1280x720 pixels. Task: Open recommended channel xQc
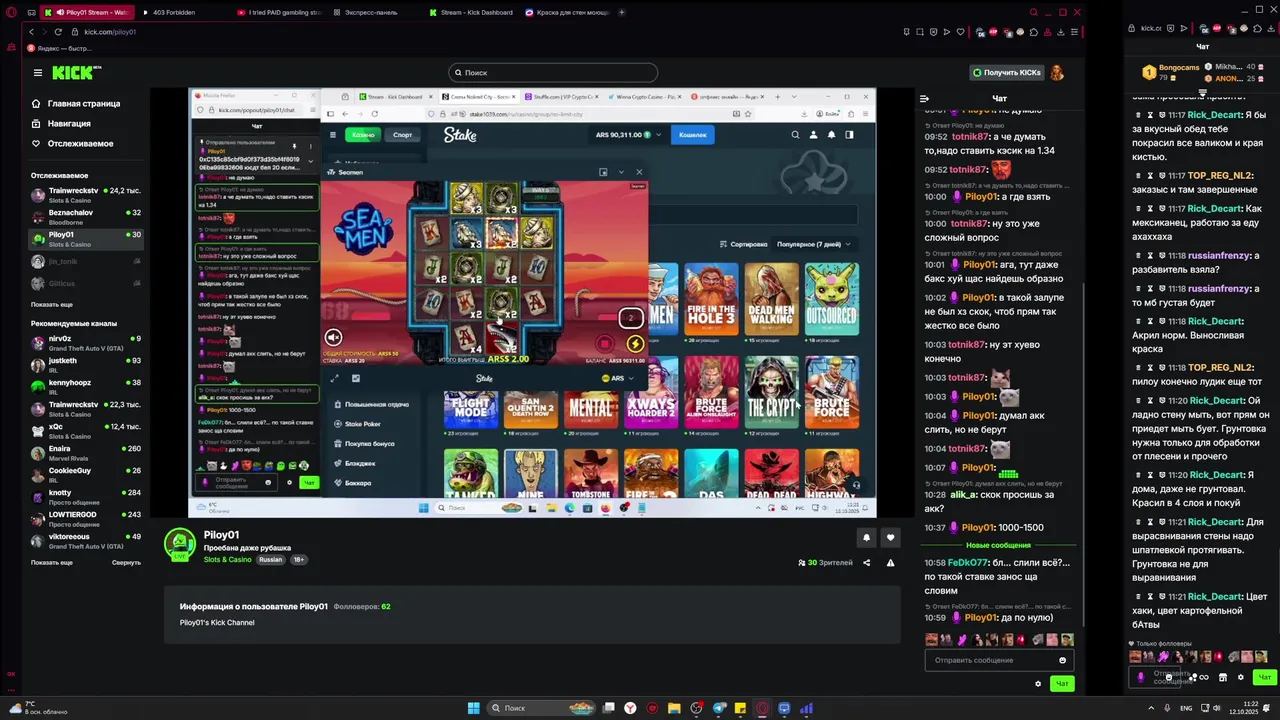pyautogui.click(x=86, y=430)
